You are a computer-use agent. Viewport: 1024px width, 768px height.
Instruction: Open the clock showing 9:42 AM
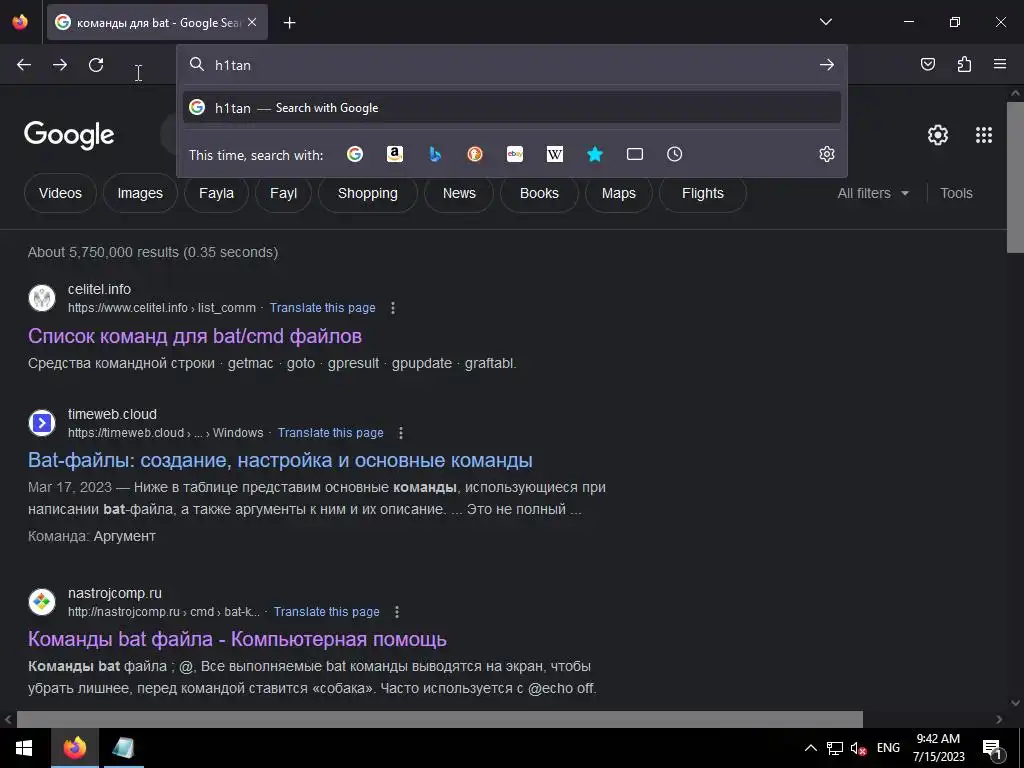pyautogui.click(x=938, y=748)
